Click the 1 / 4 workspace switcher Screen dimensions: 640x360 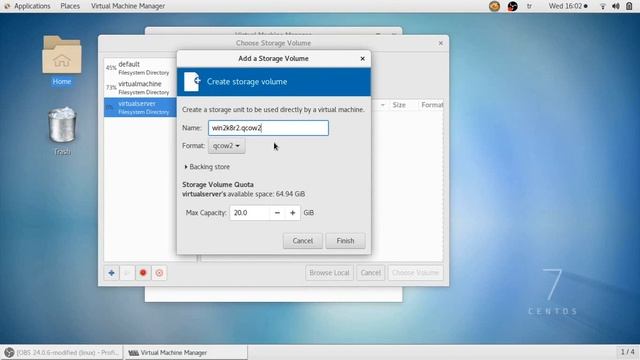pos(627,352)
